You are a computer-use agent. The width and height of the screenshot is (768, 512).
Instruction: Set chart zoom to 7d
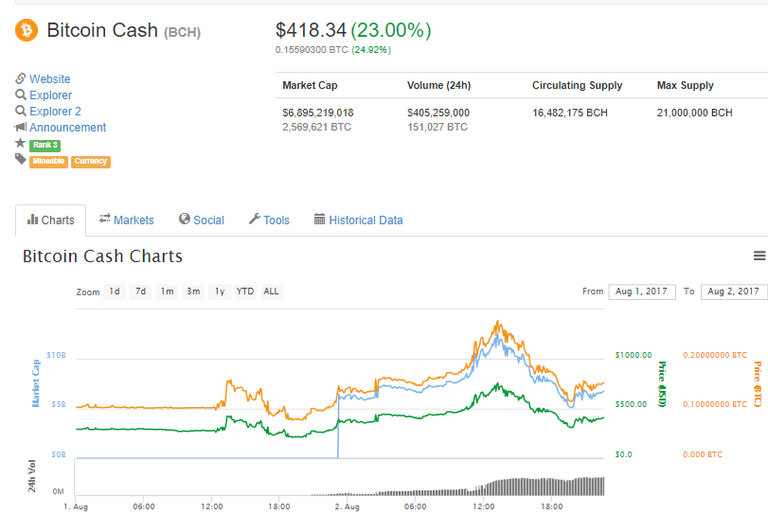point(141,292)
